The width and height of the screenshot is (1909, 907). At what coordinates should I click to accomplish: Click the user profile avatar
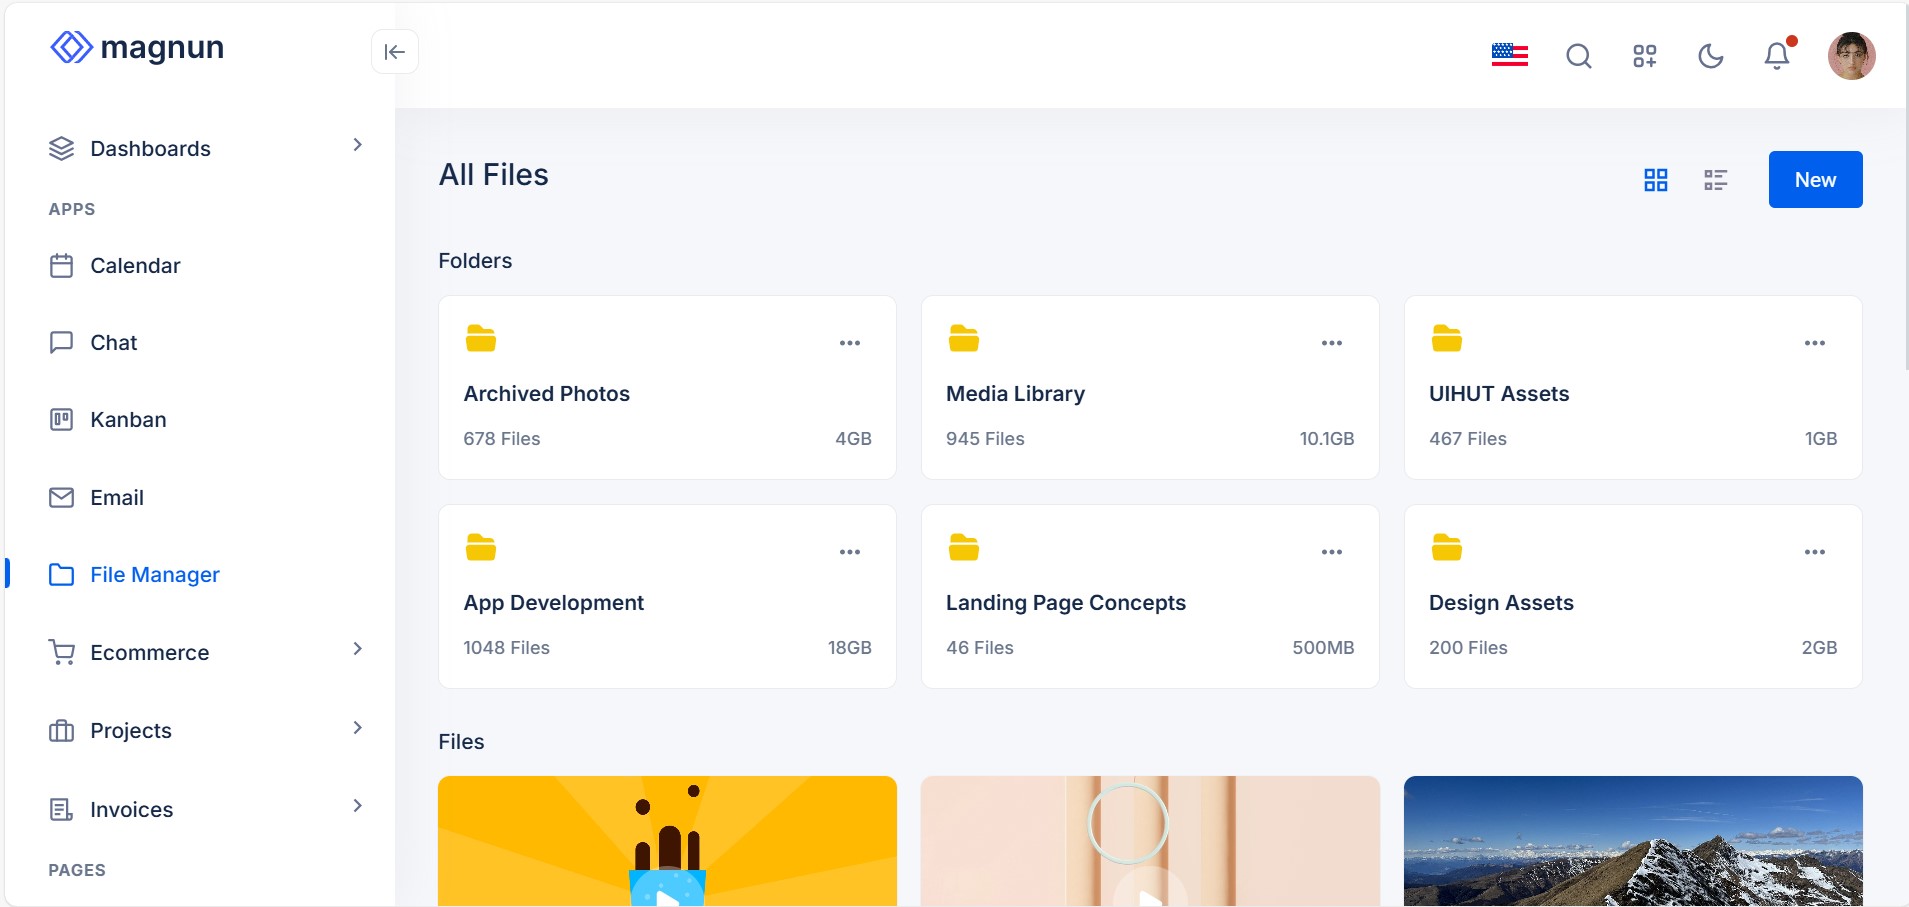(x=1851, y=56)
